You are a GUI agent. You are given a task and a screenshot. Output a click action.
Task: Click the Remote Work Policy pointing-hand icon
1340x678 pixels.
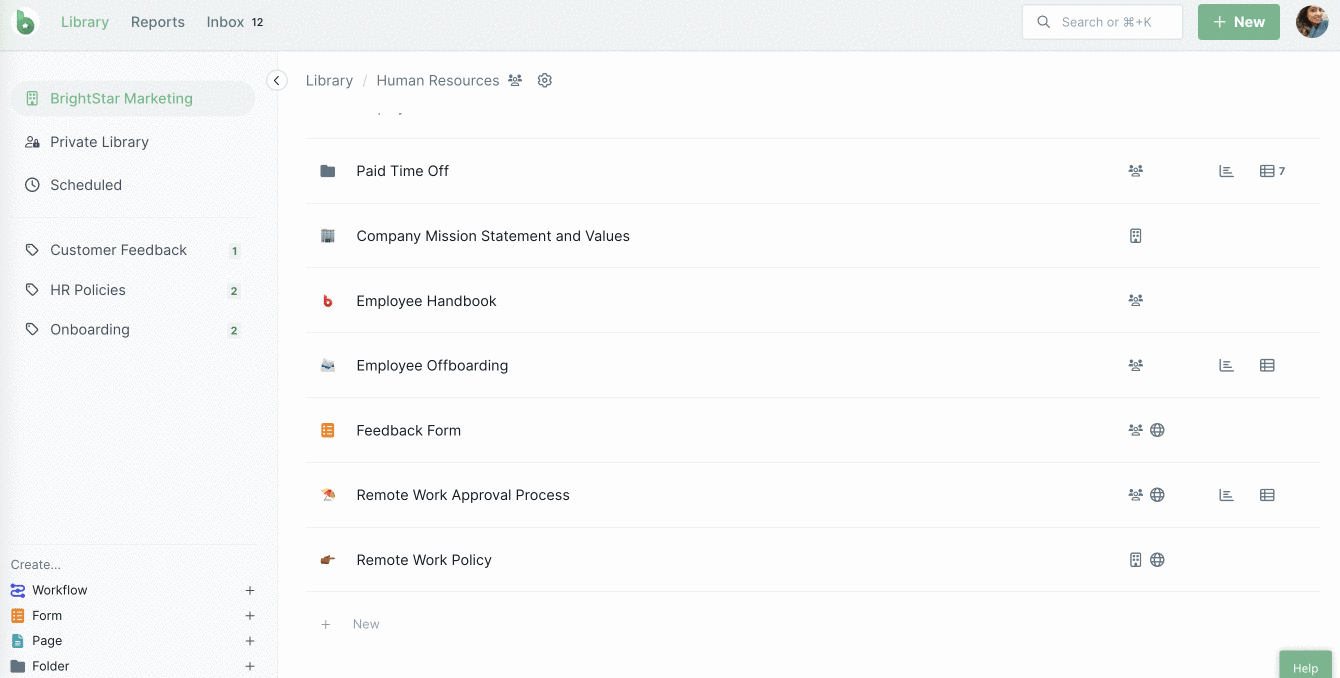(x=328, y=560)
